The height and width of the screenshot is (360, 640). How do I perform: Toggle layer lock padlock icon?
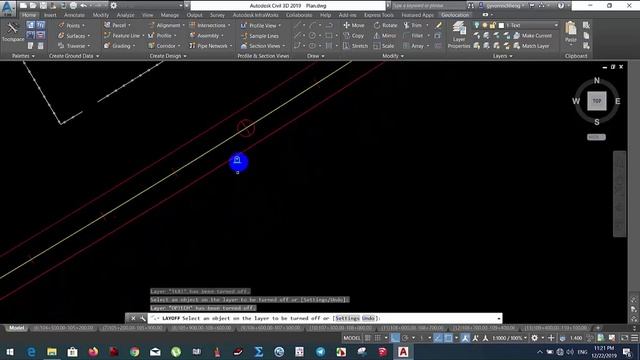click(x=493, y=25)
